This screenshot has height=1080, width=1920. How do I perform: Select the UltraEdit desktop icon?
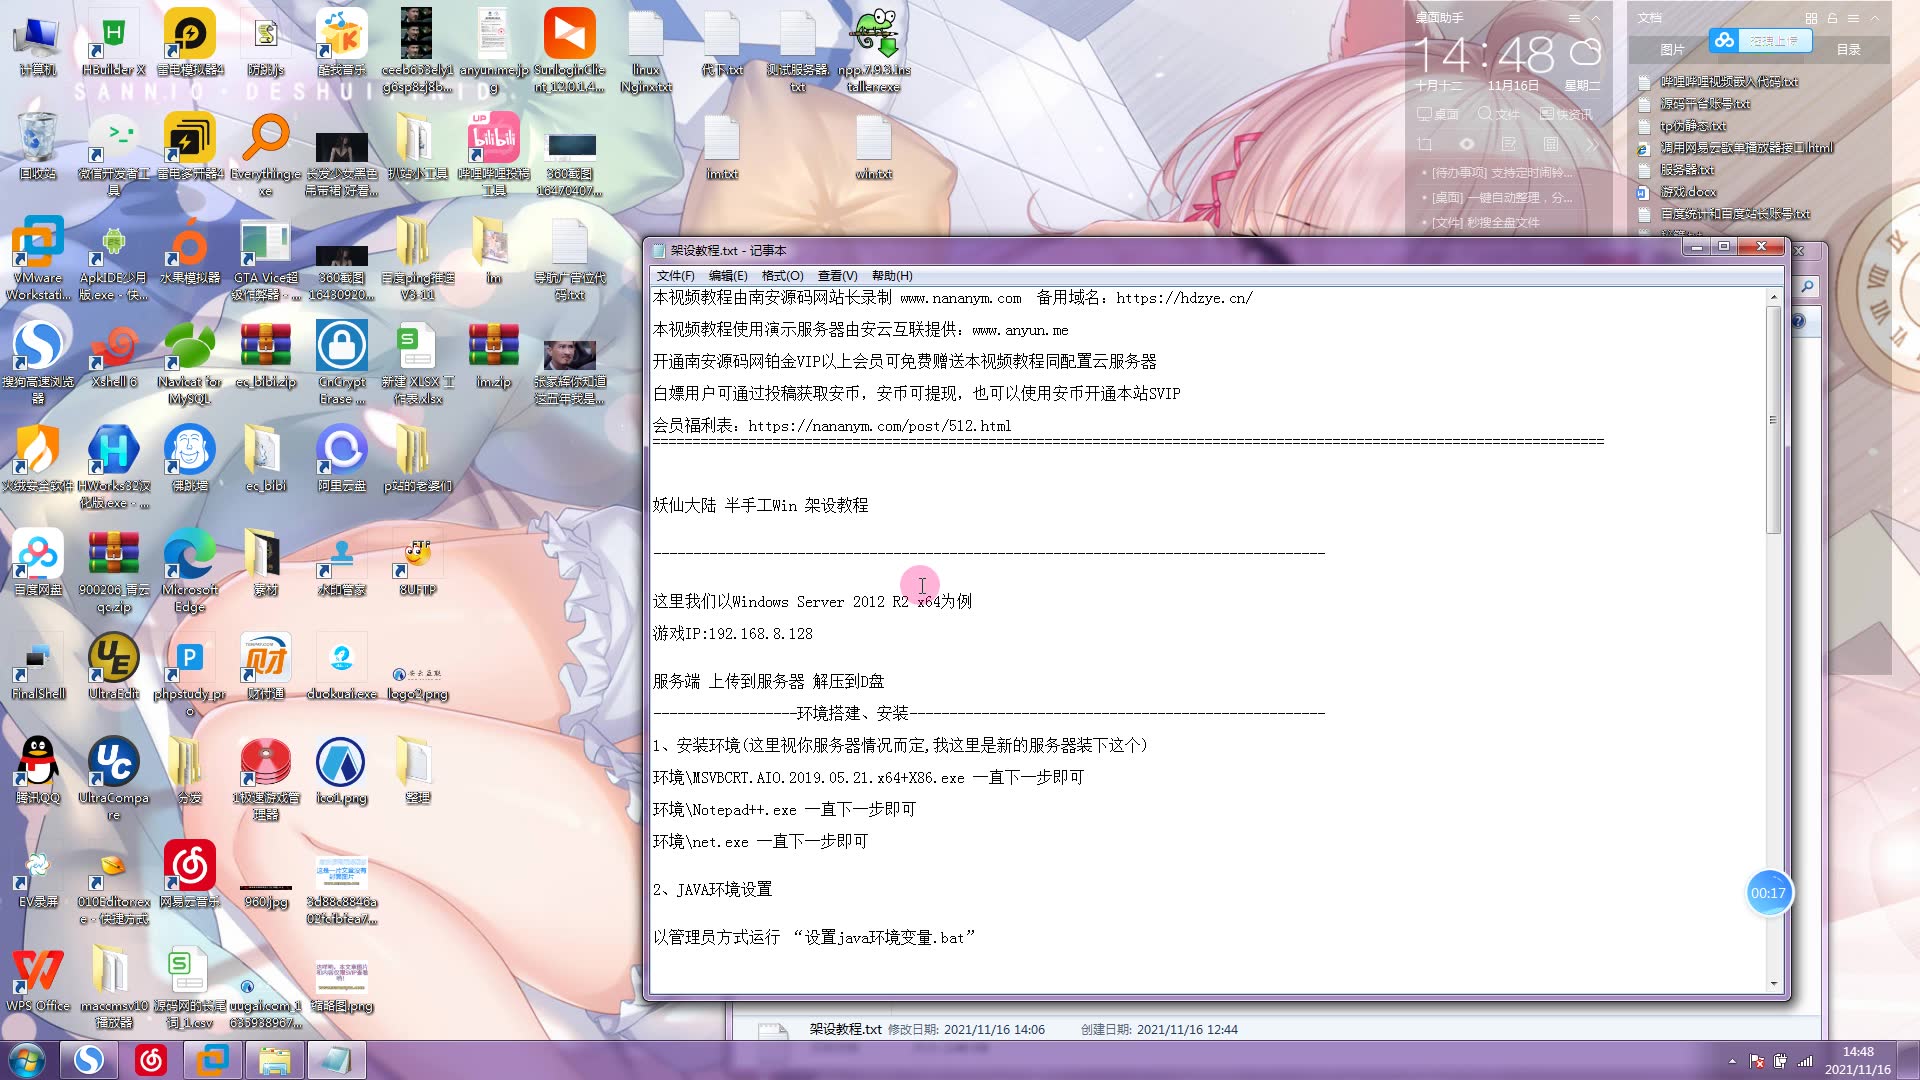click(x=114, y=667)
